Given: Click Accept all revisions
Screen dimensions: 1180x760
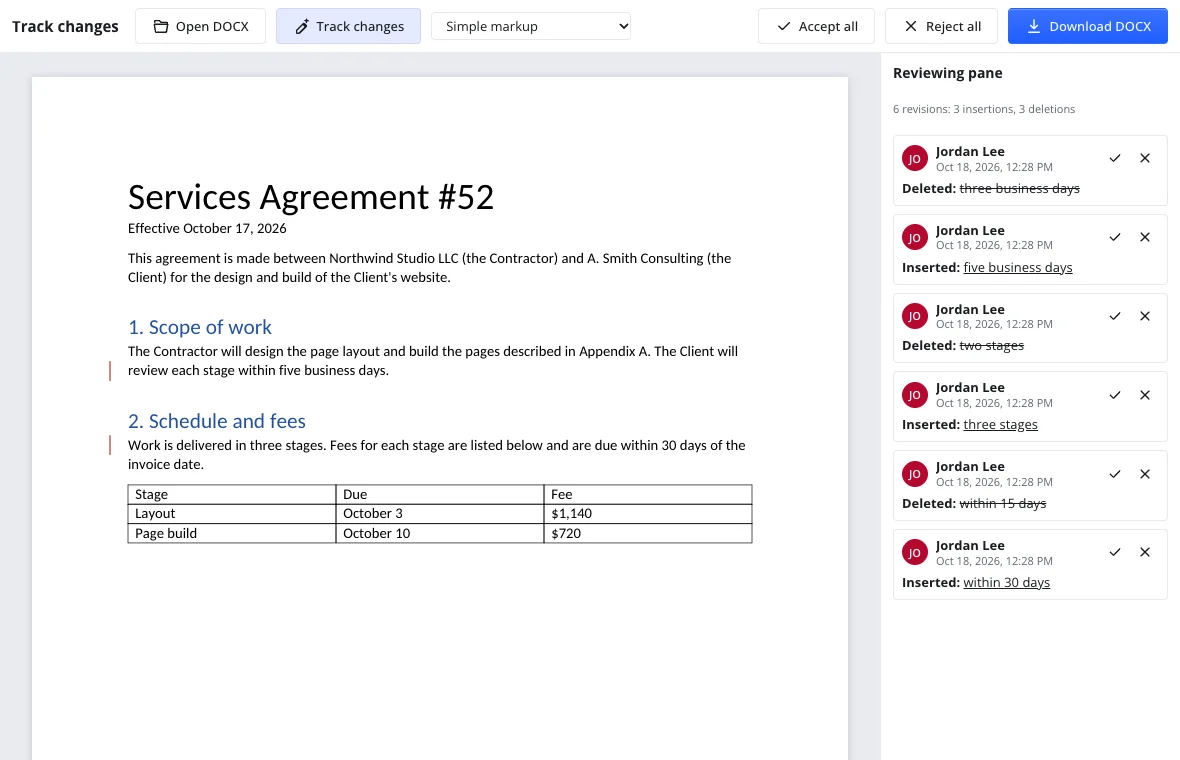Looking at the screenshot, I should [817, 26].
